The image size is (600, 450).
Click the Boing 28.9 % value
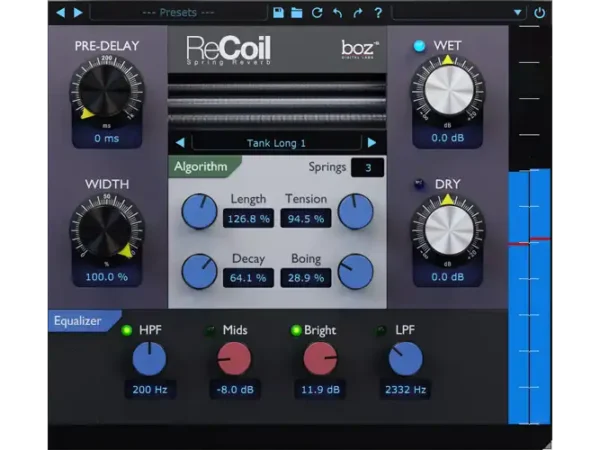[306, 278]
